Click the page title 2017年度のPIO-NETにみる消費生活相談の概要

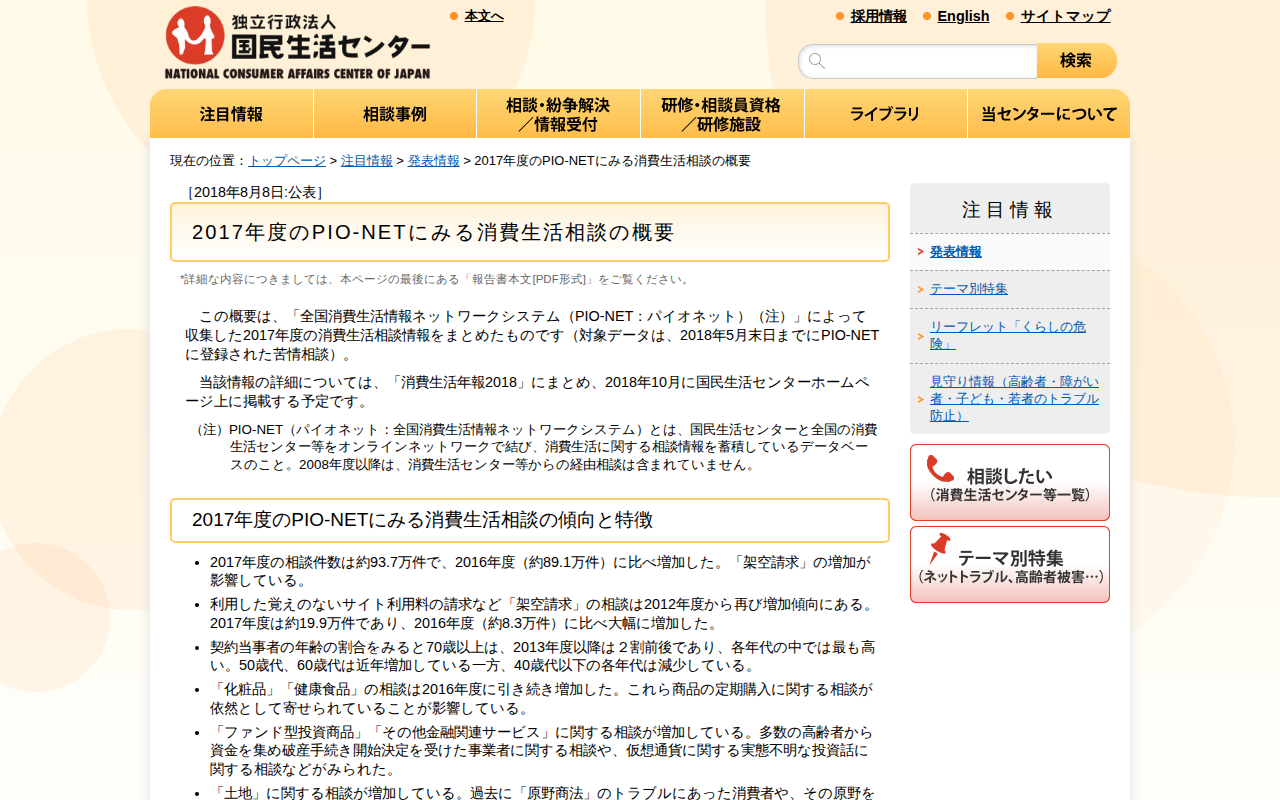pos(530,232)
